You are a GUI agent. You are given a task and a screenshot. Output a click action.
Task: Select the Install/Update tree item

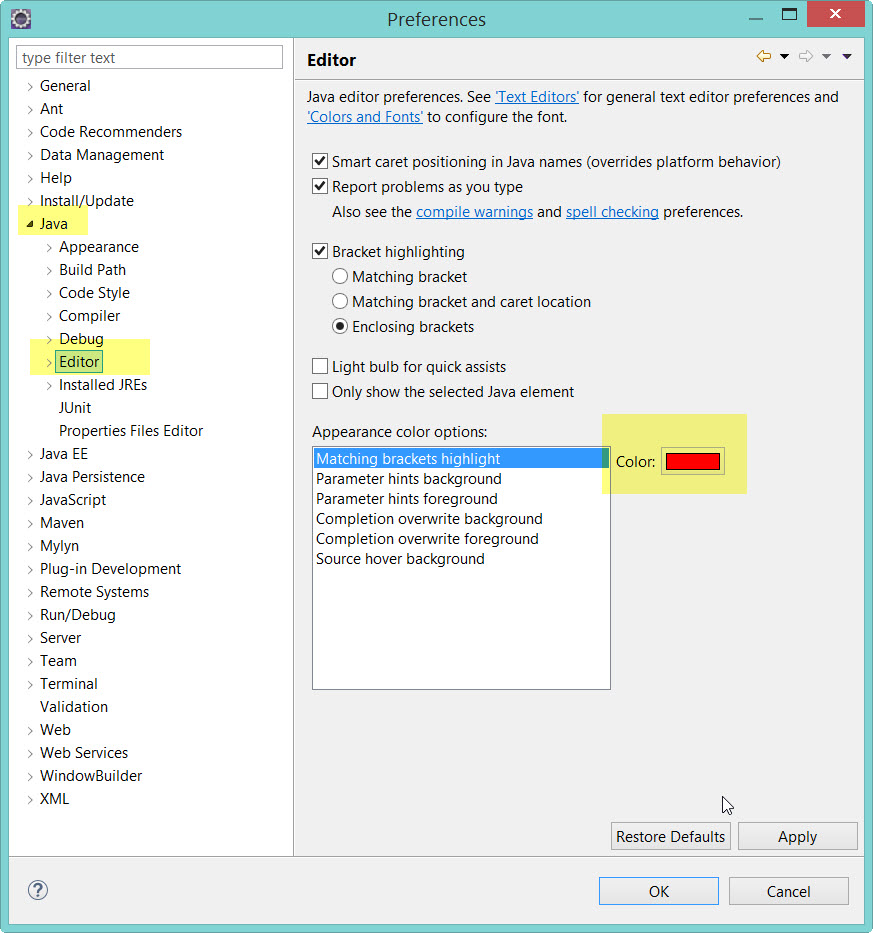pos(86,201)
